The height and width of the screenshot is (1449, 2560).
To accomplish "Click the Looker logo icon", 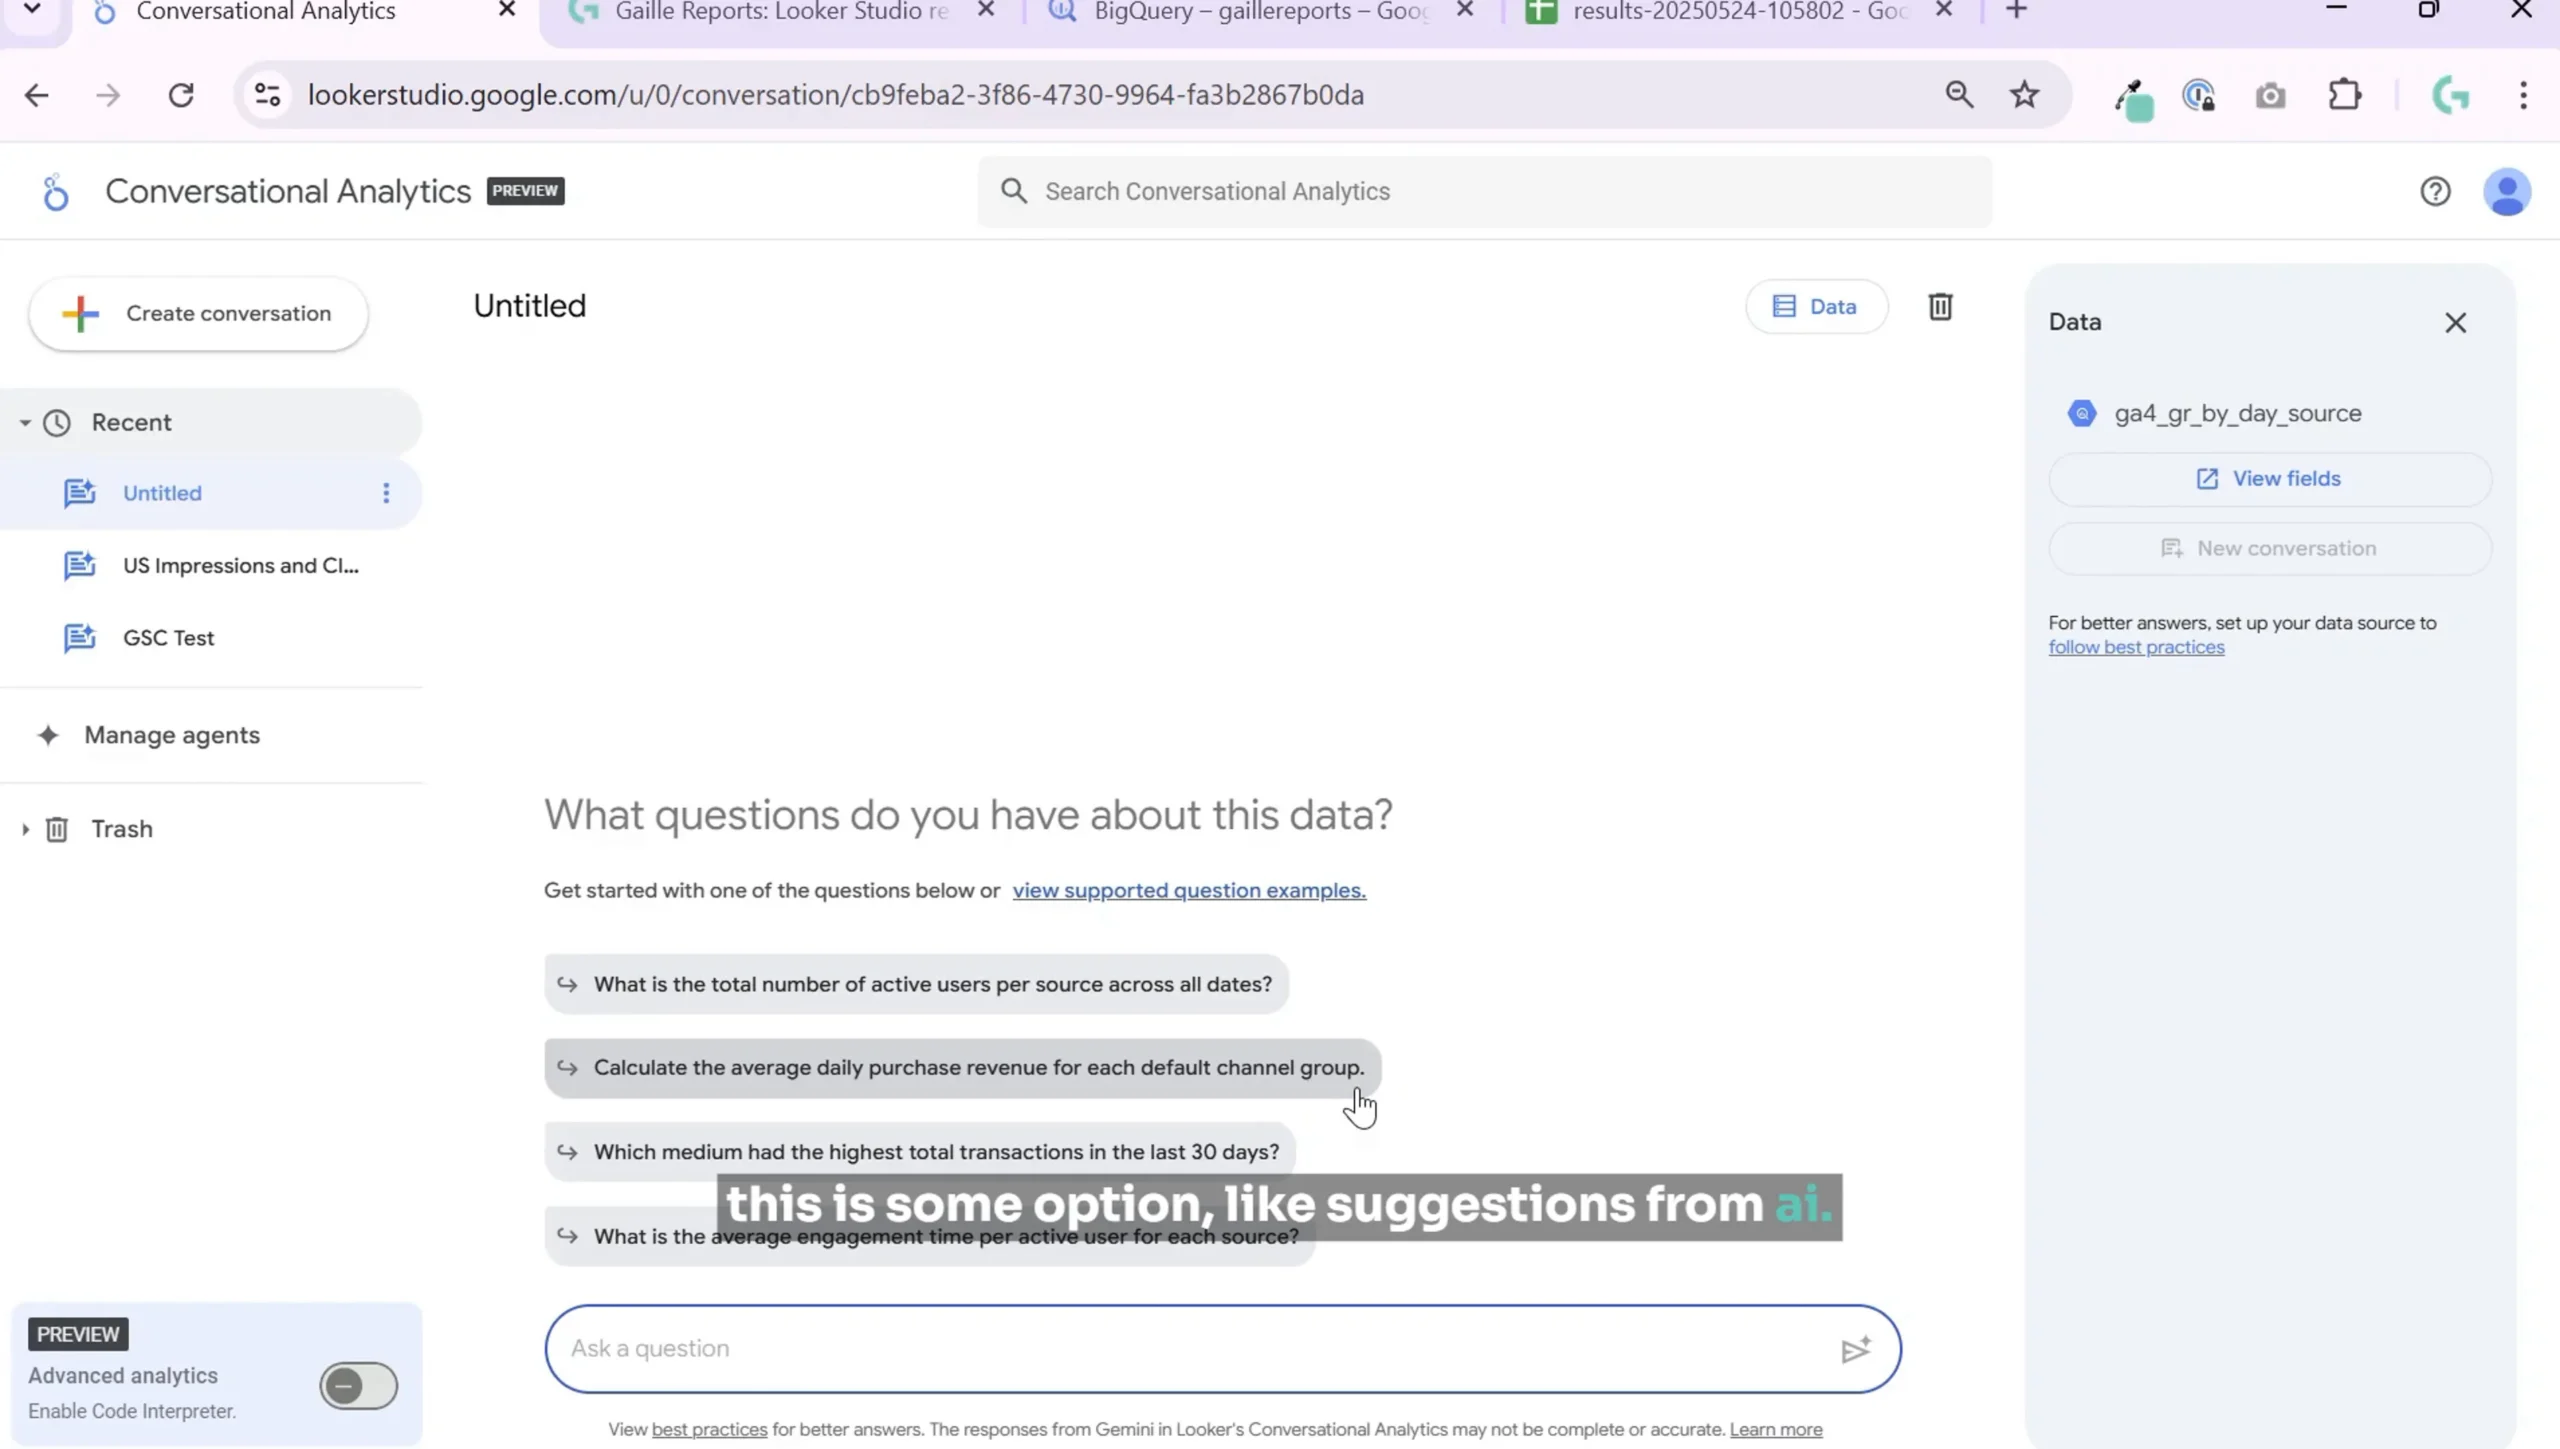I will click(55, 192).
